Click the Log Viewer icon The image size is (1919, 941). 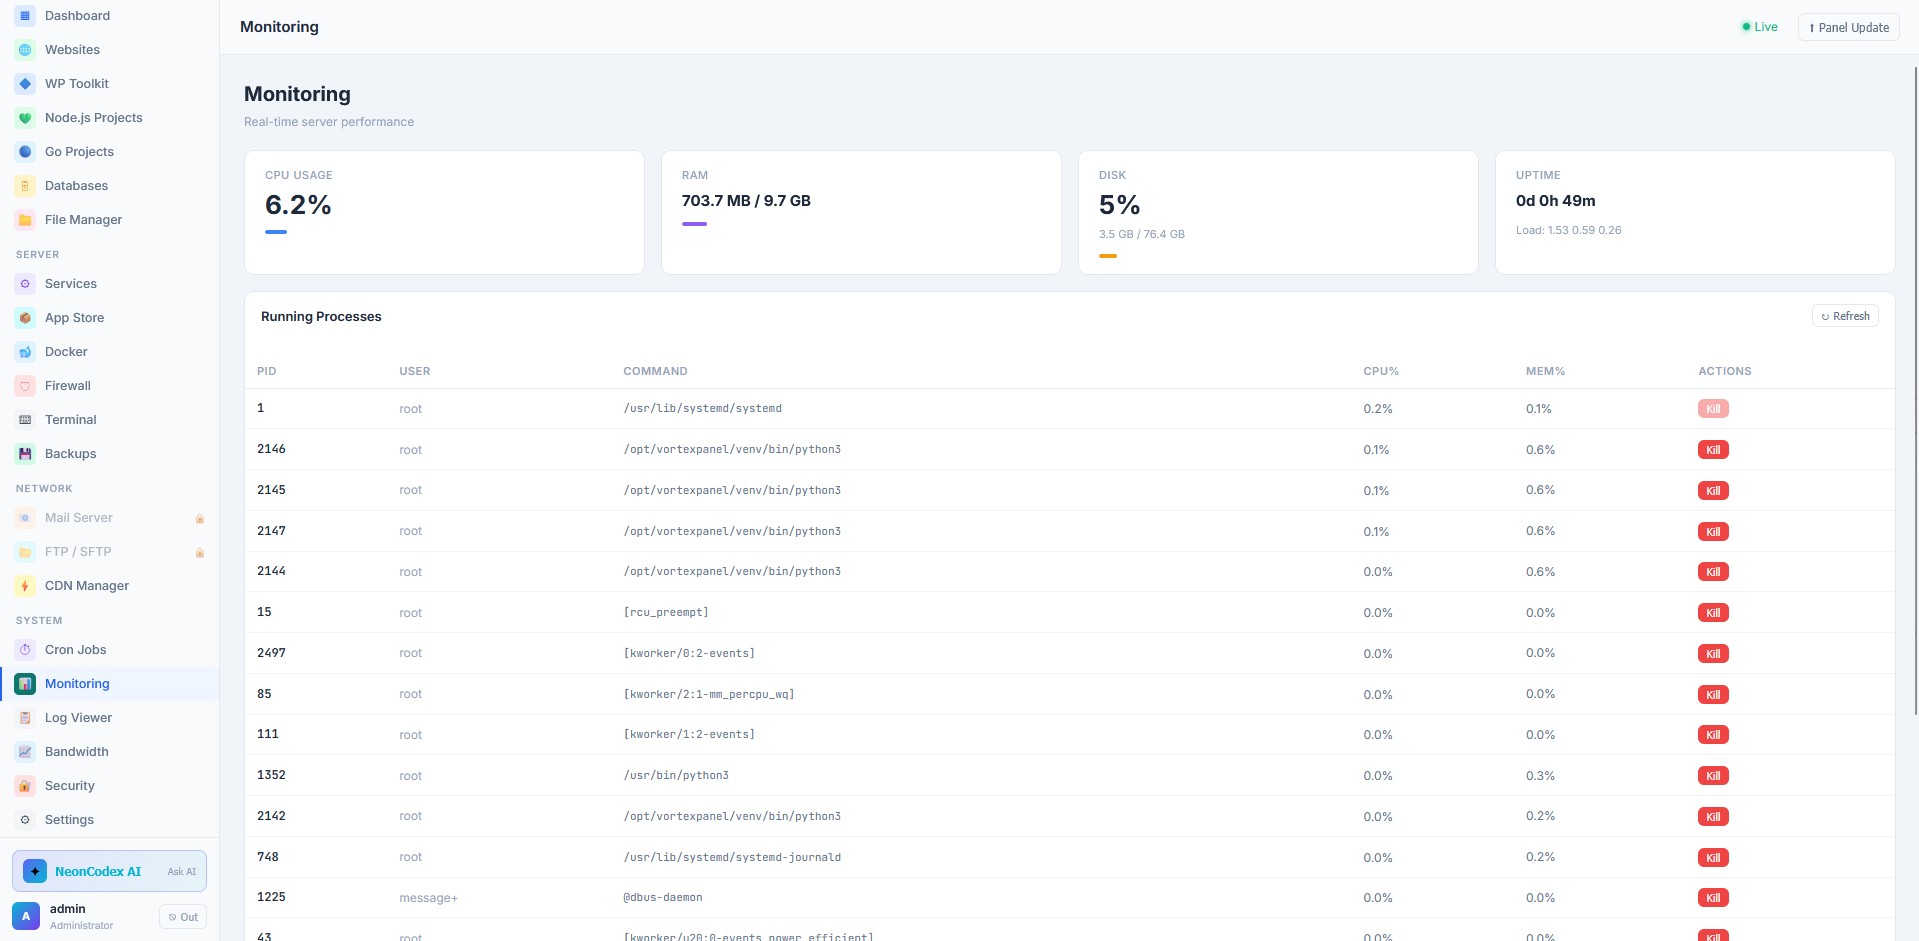[25, 718]
